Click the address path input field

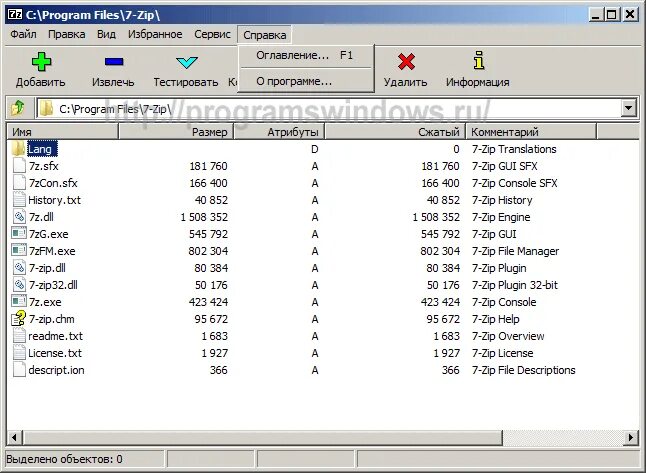tap(328, 109)
